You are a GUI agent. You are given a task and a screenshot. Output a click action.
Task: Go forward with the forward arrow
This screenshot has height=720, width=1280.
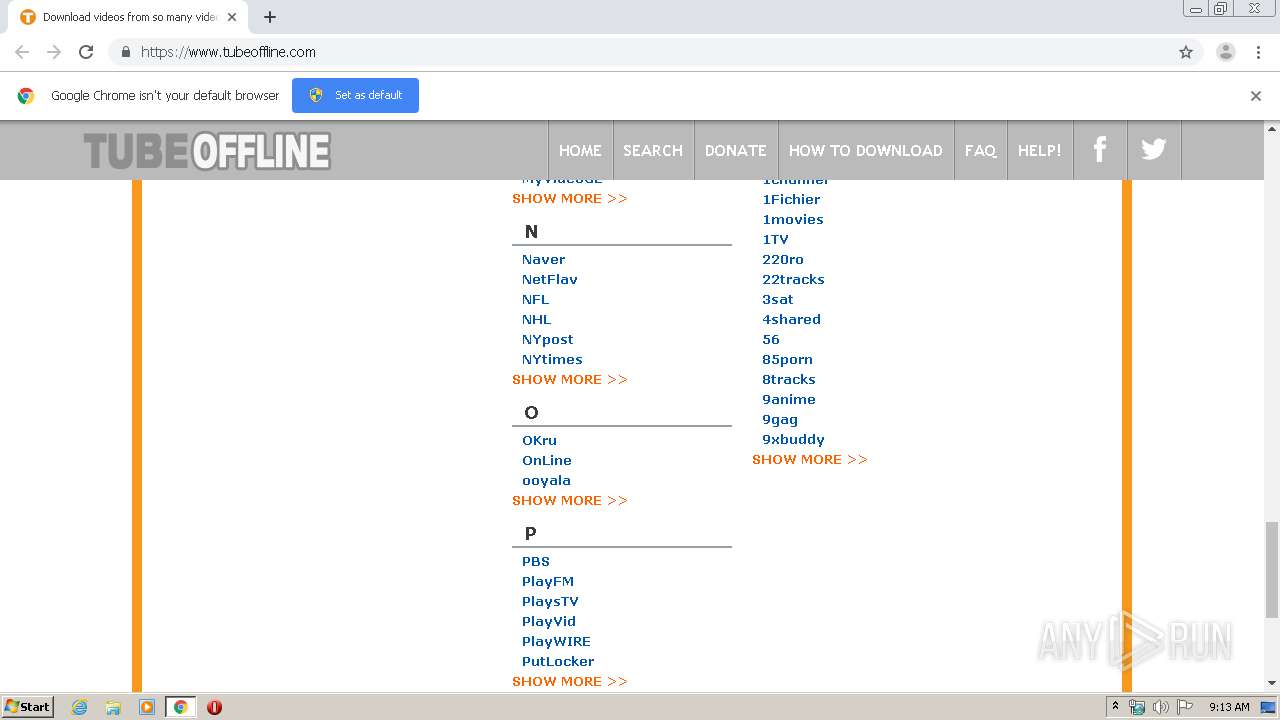[54, 52]
